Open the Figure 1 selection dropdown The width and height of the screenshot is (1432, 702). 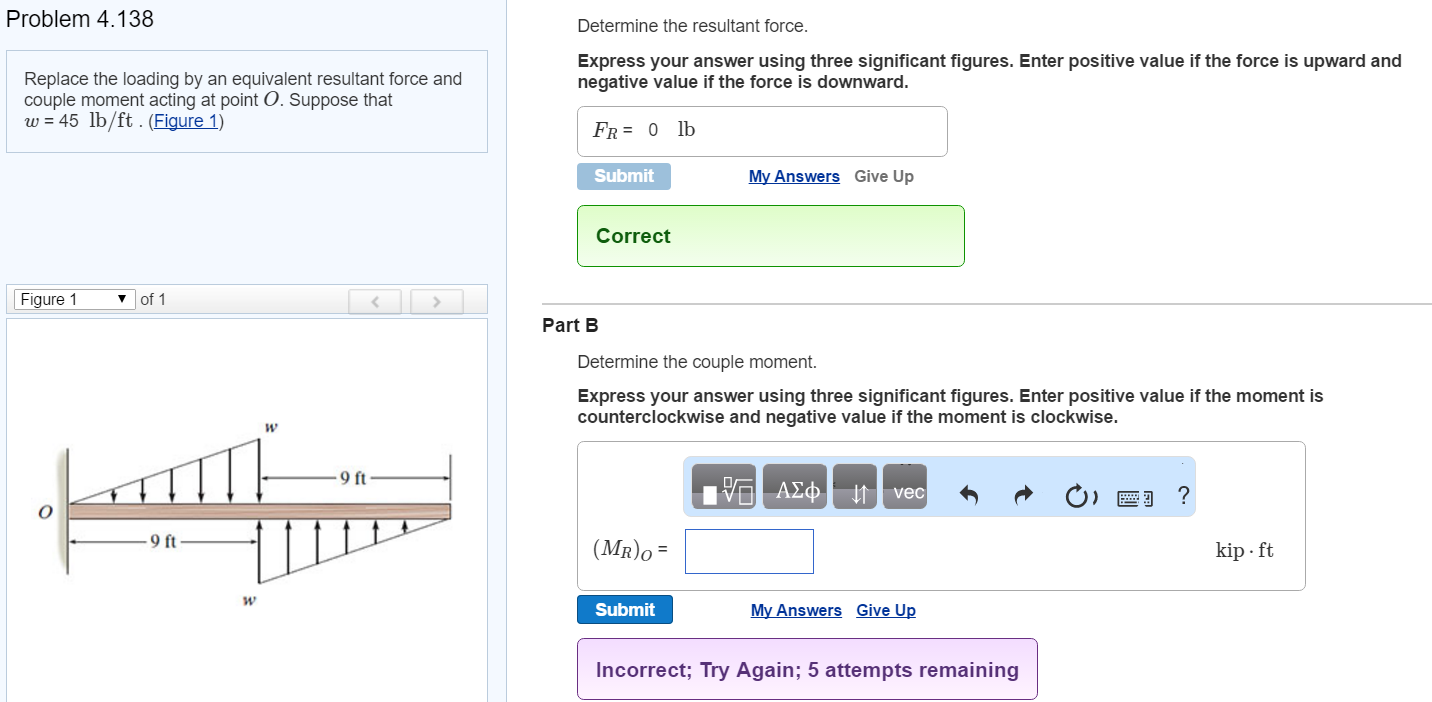click(x=72, y=298)
